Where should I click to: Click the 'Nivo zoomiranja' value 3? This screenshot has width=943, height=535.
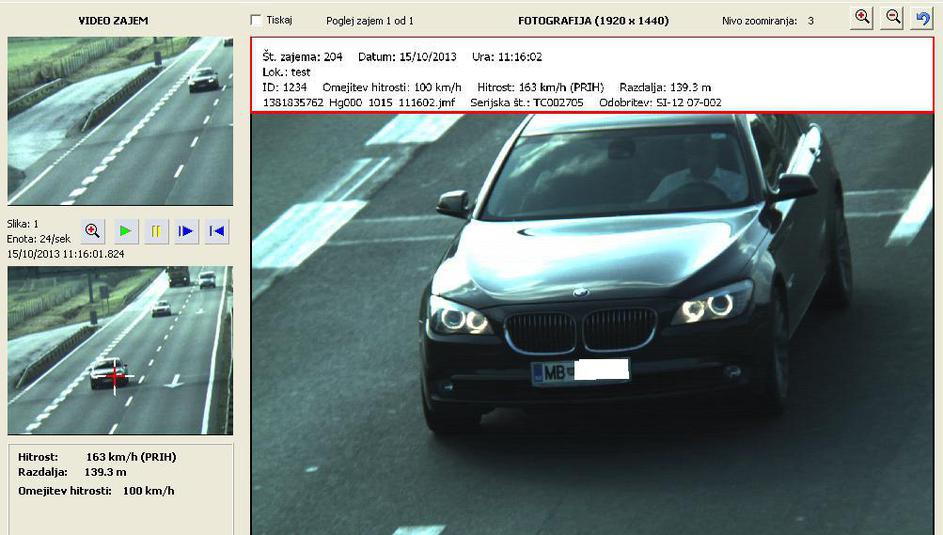[x=810, y=20]
